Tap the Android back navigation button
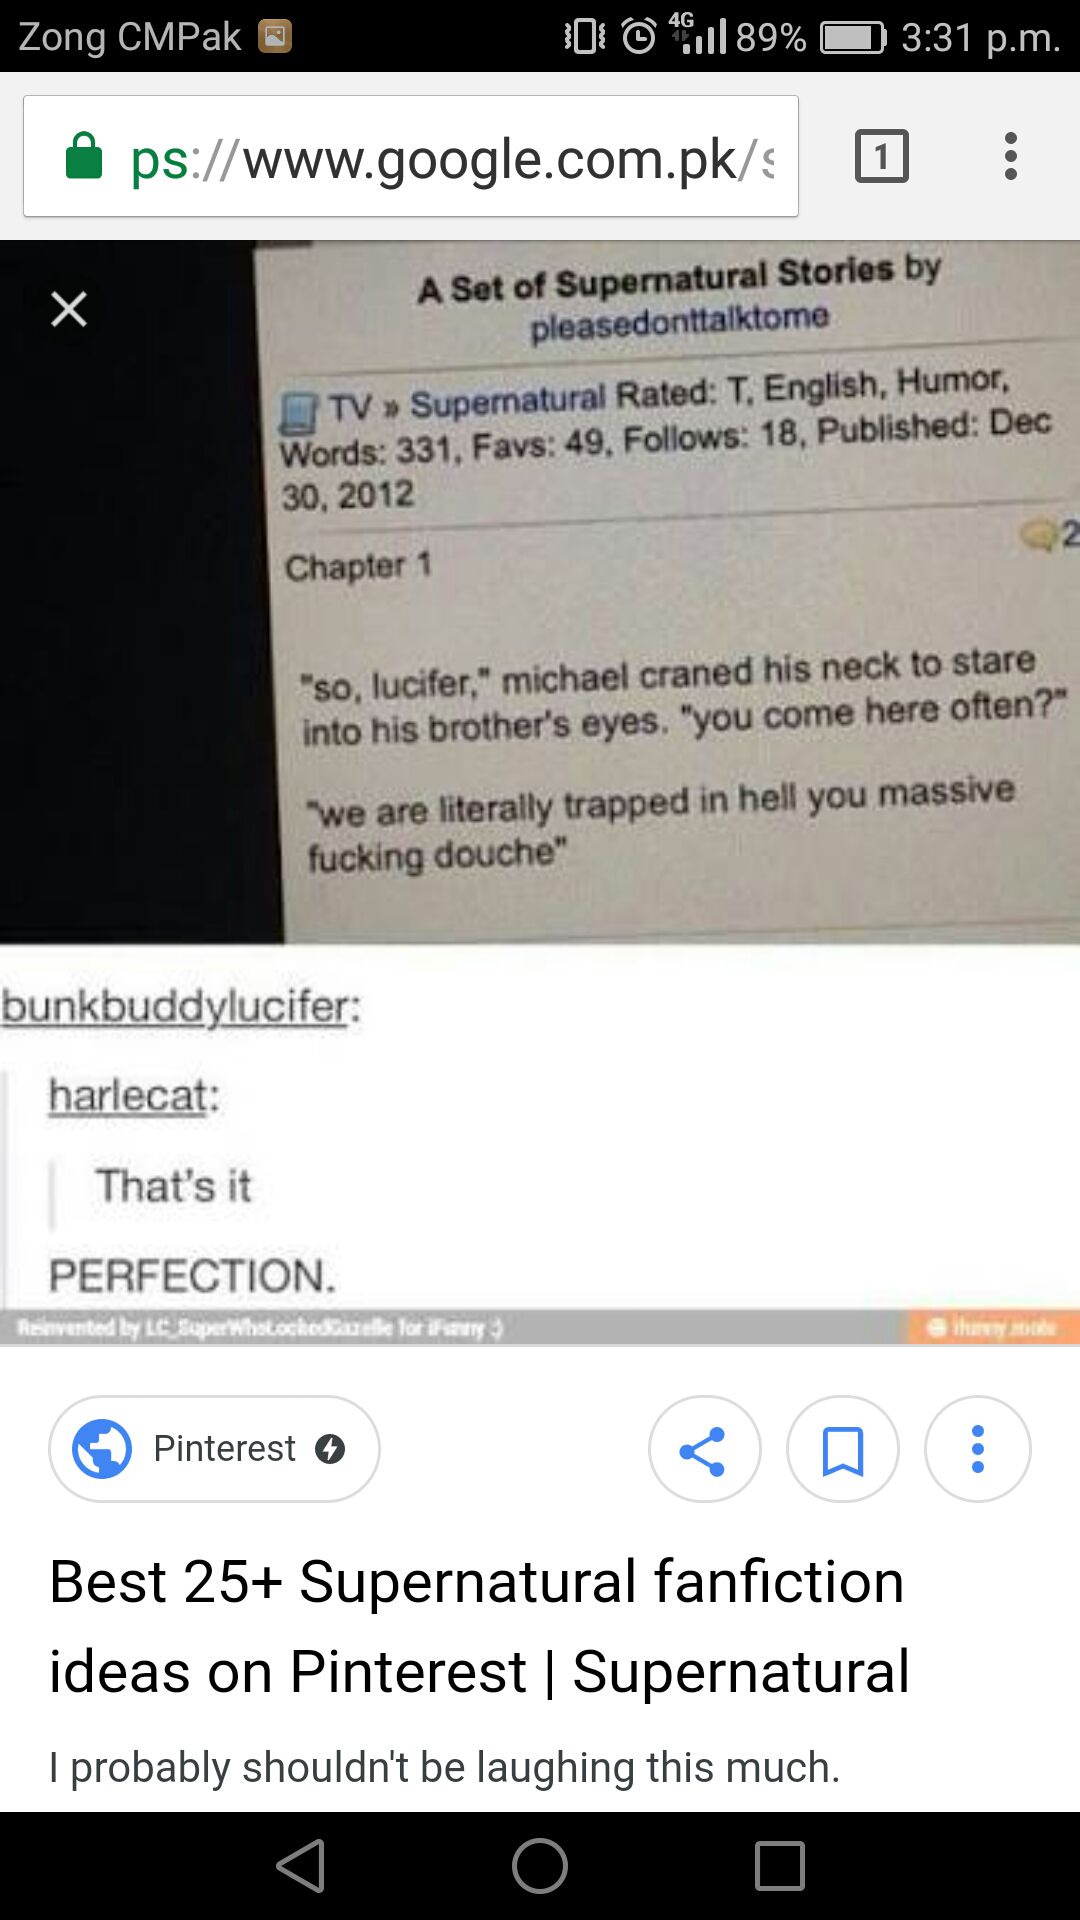The width and height of the screenshot is (1080, 1920). click(300, 1866)
